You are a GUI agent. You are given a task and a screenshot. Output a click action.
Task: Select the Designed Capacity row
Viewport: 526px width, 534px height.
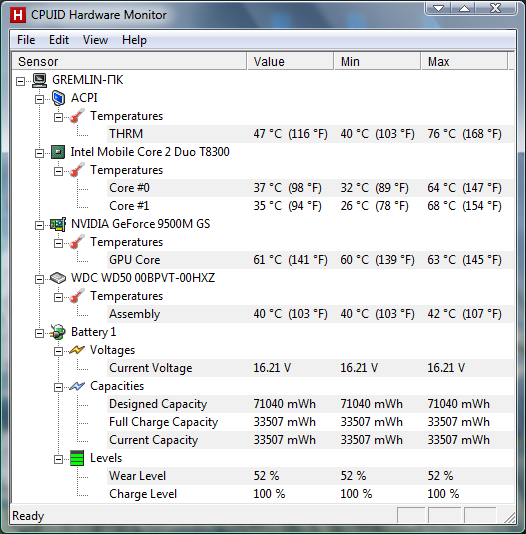310,404
